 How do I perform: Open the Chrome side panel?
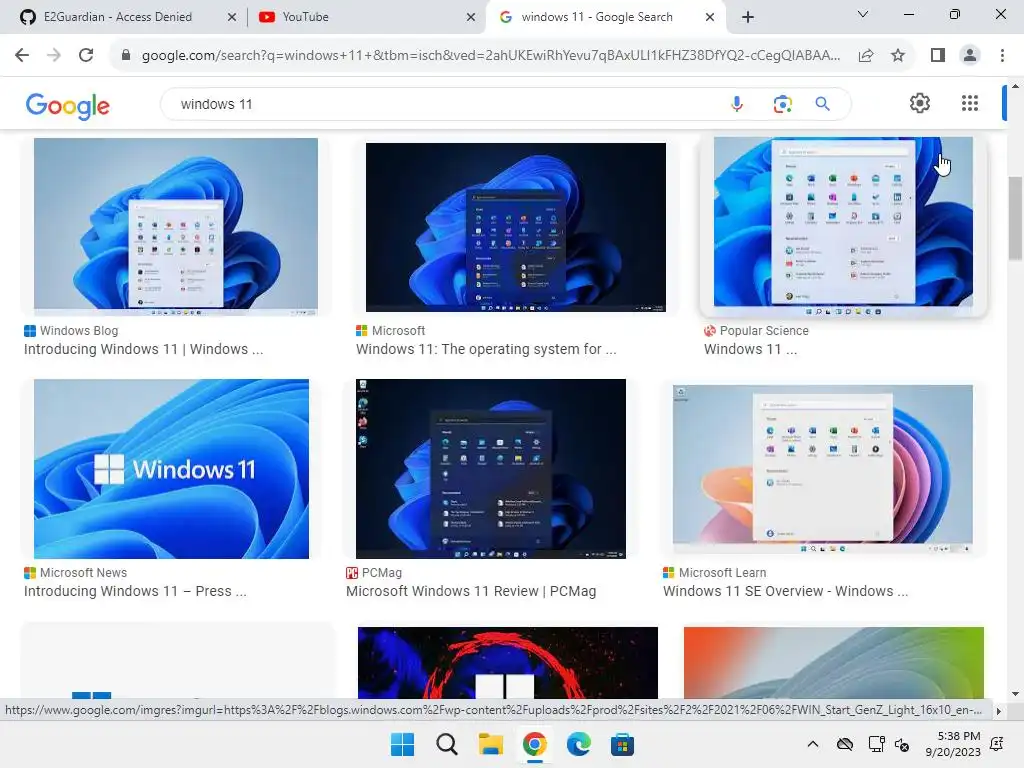coord(938,56)
